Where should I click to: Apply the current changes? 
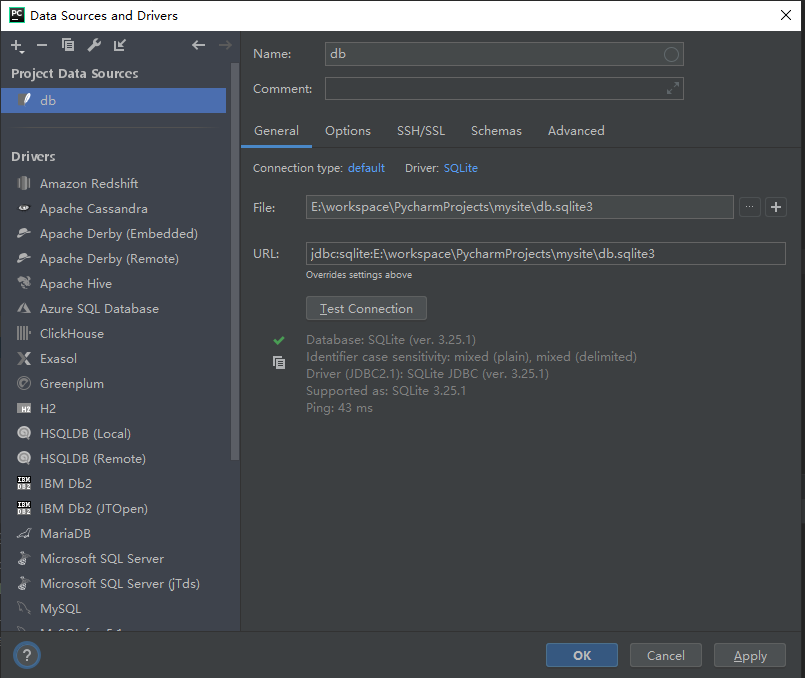tap(749, 655)
